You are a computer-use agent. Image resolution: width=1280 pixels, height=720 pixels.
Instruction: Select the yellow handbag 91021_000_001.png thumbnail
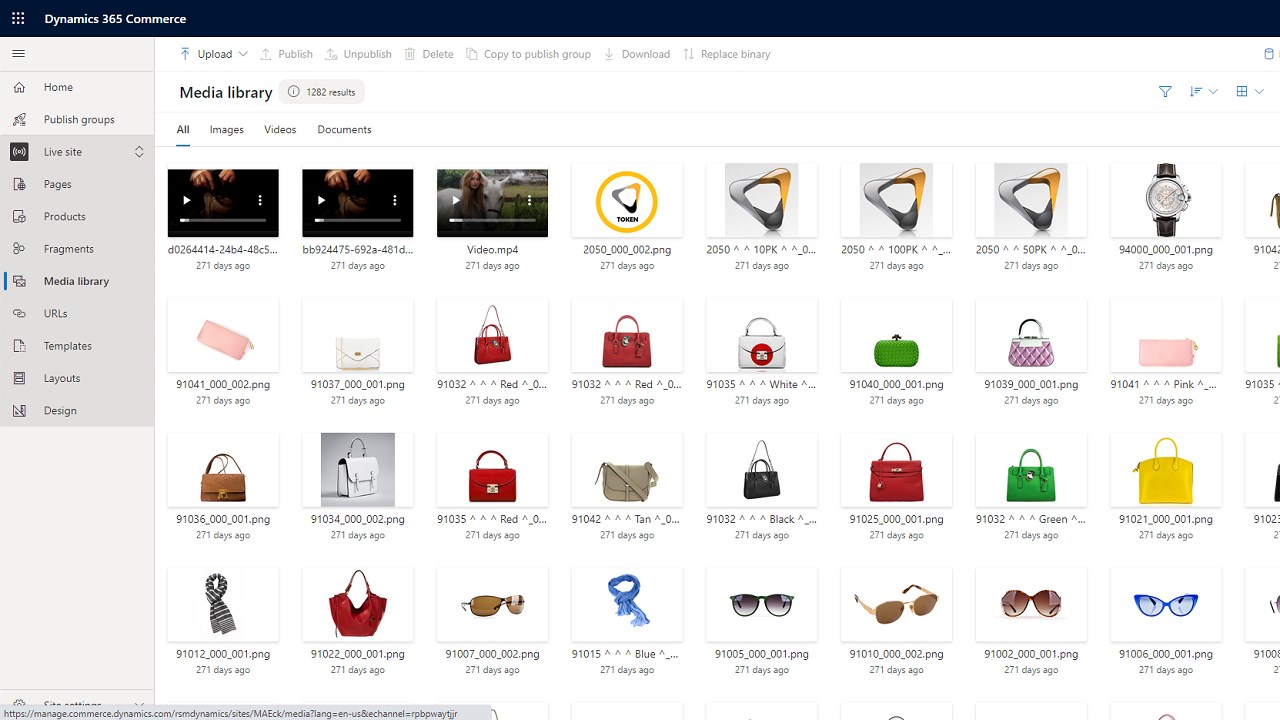(x=1166, y=470)
